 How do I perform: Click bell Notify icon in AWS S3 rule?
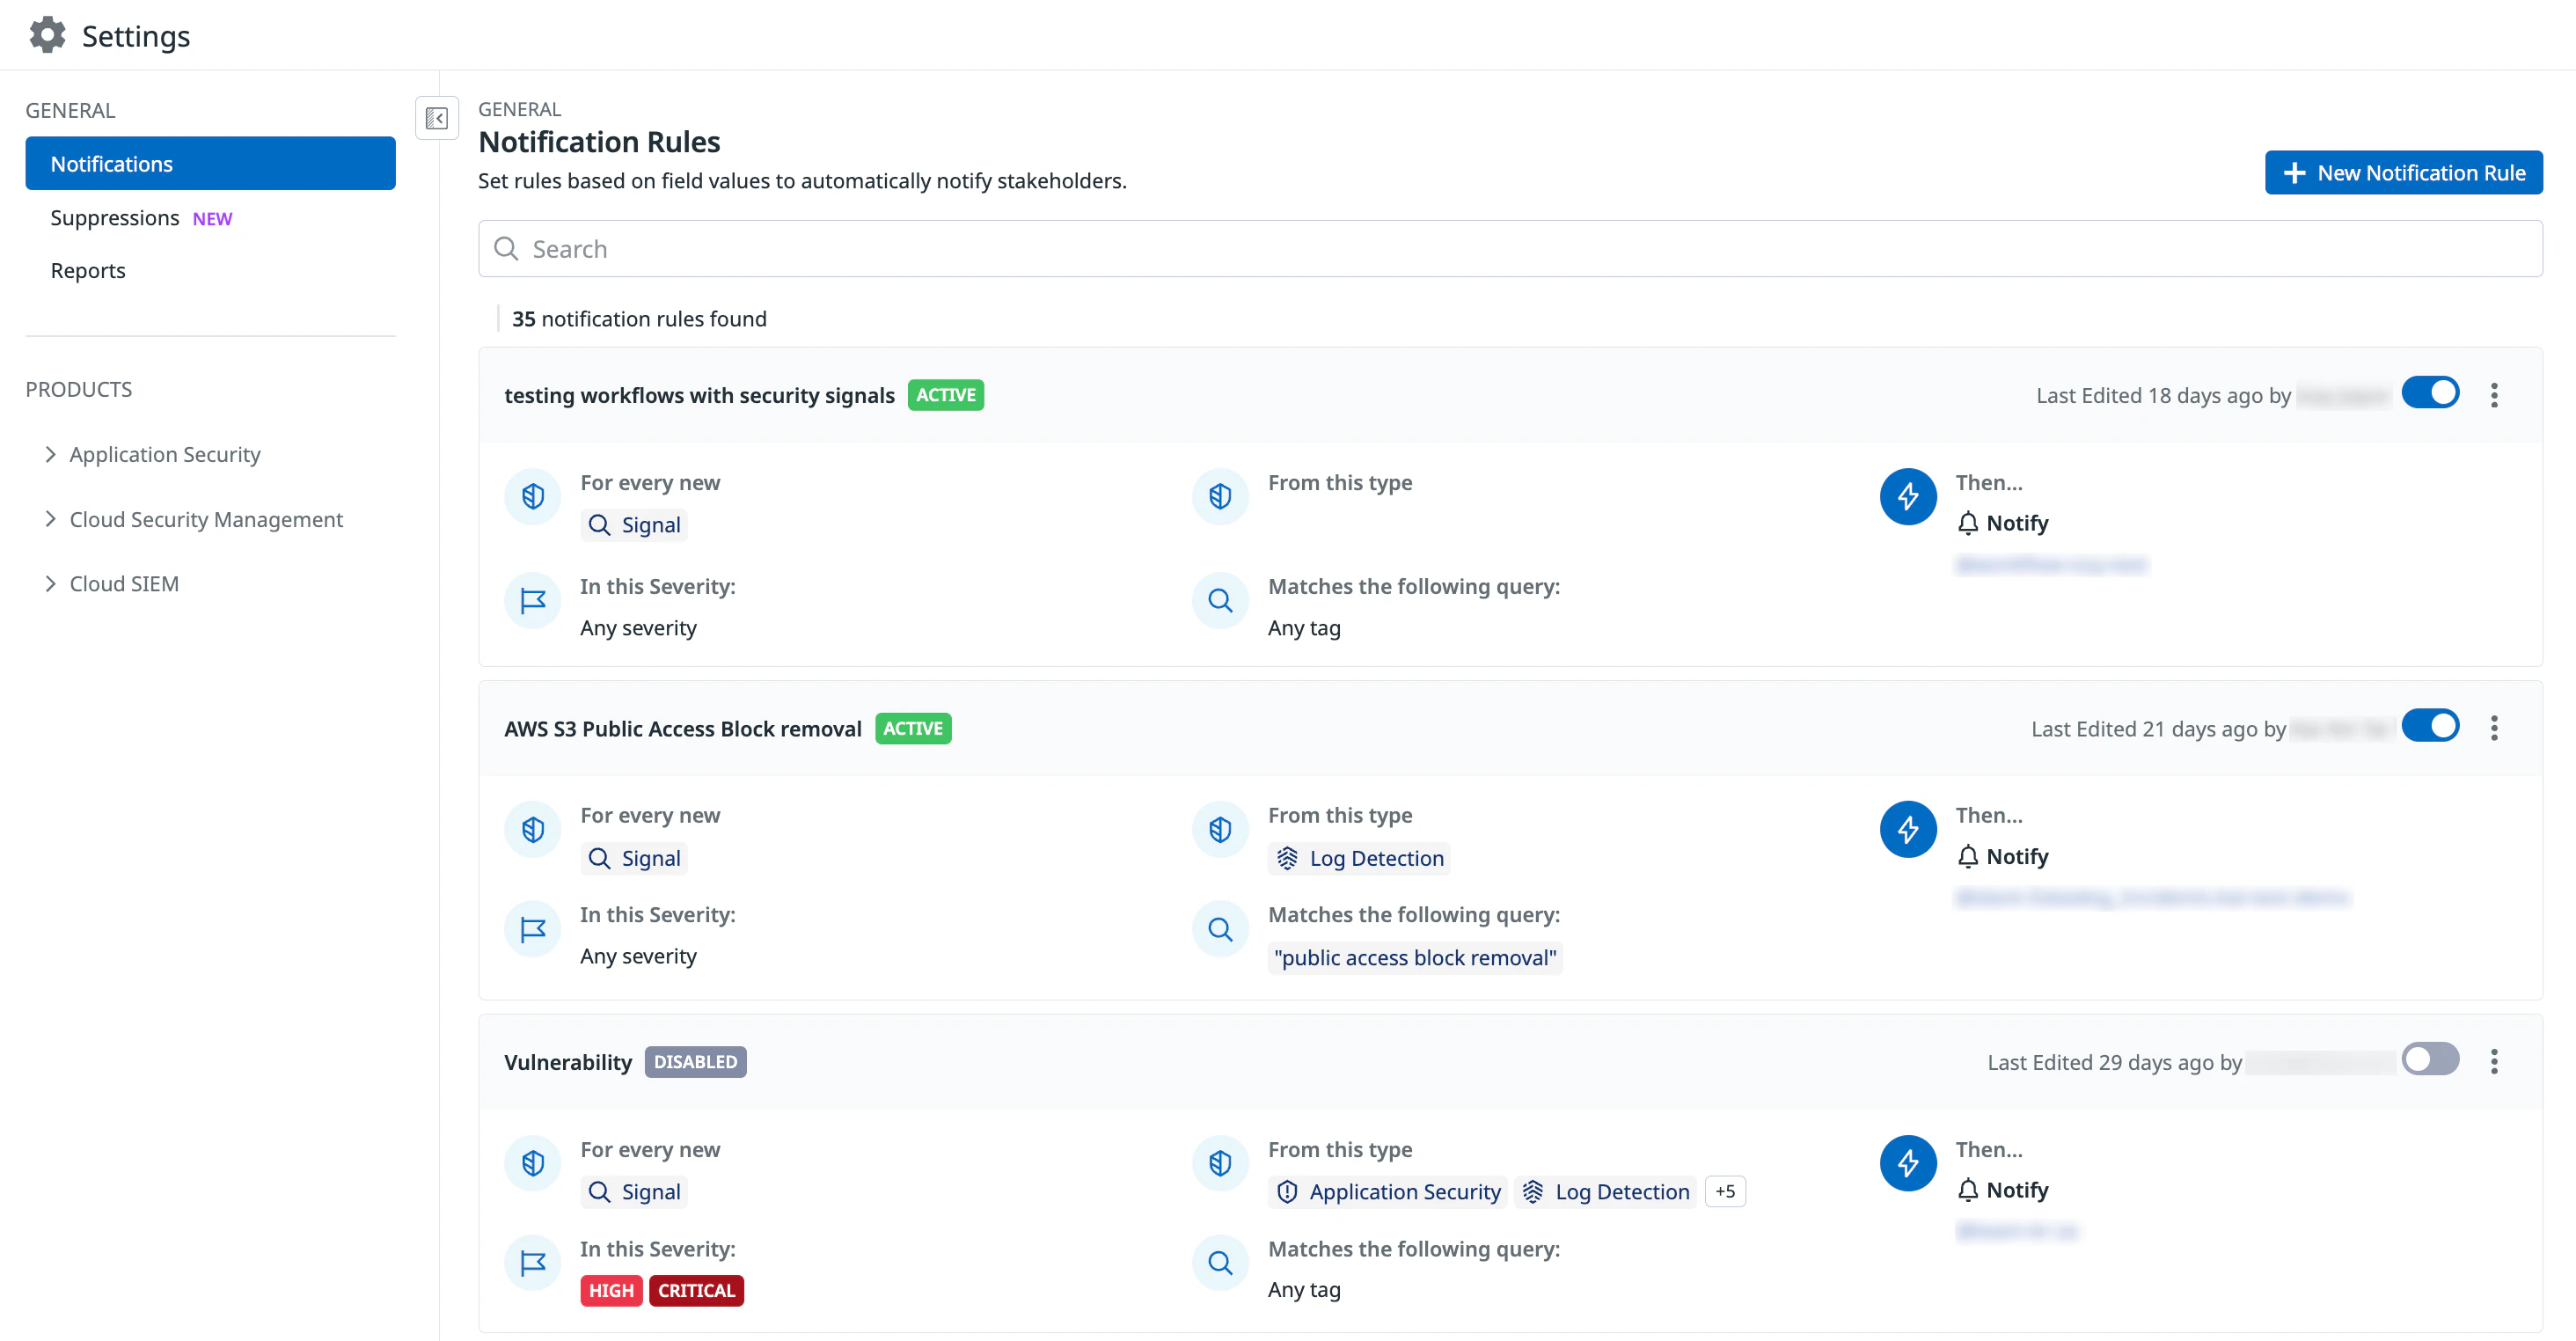(x=1967, y=856)
